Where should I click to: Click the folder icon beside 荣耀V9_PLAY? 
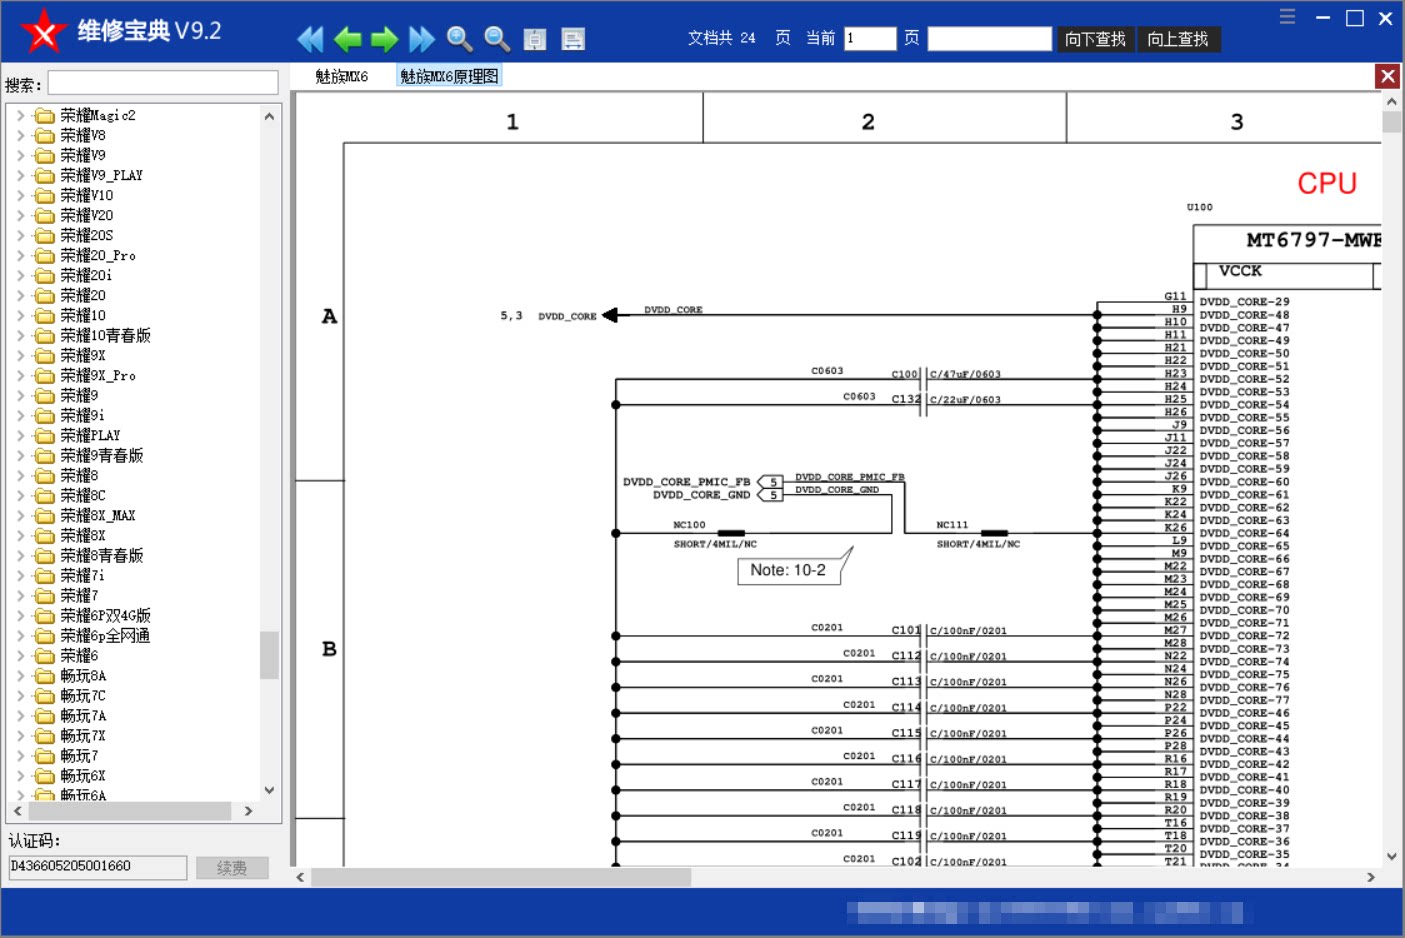coord(45,175)
